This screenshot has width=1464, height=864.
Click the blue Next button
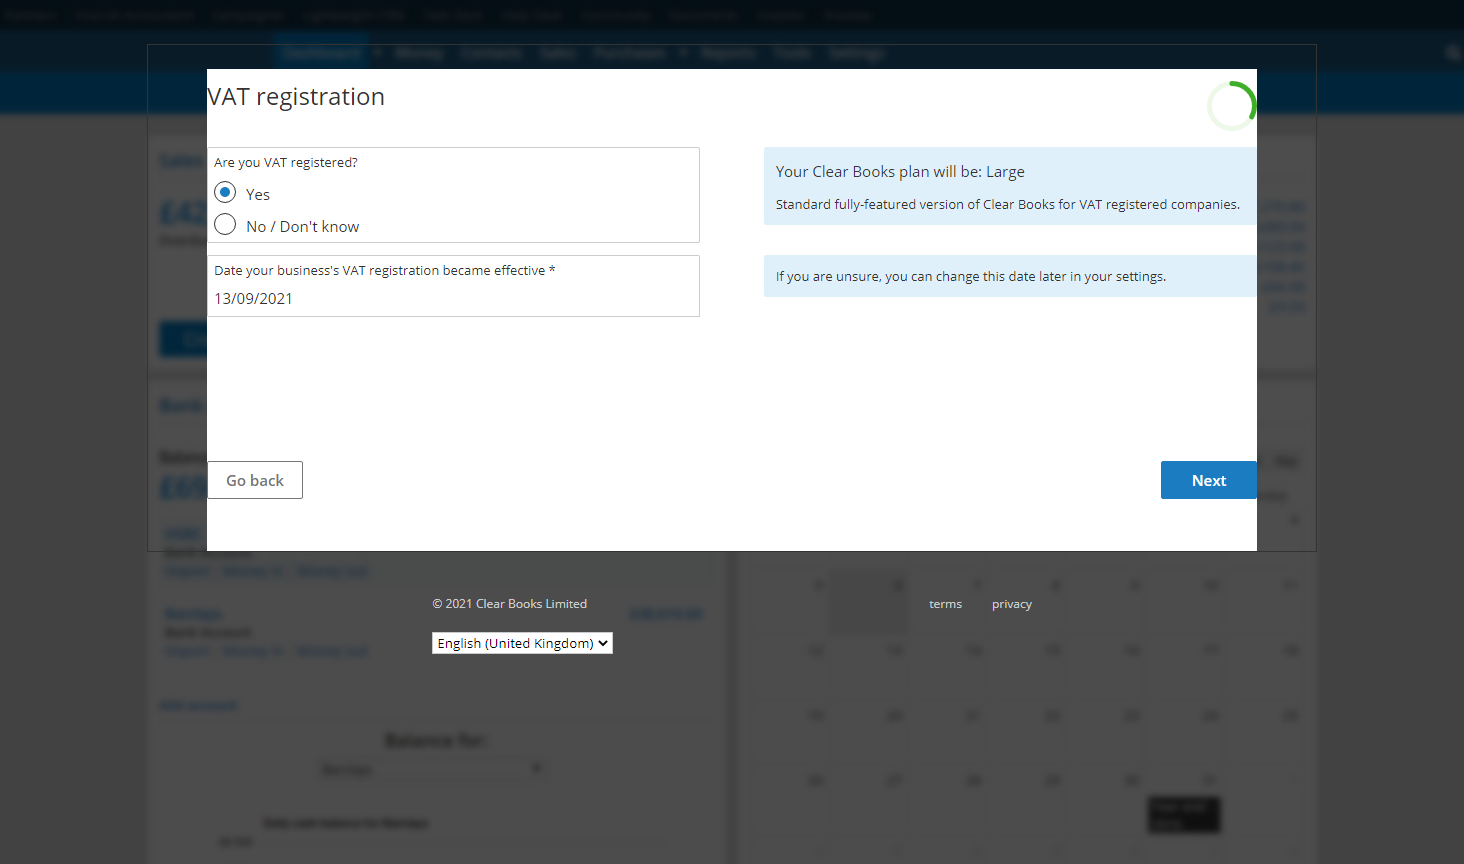click(1208, 480)
